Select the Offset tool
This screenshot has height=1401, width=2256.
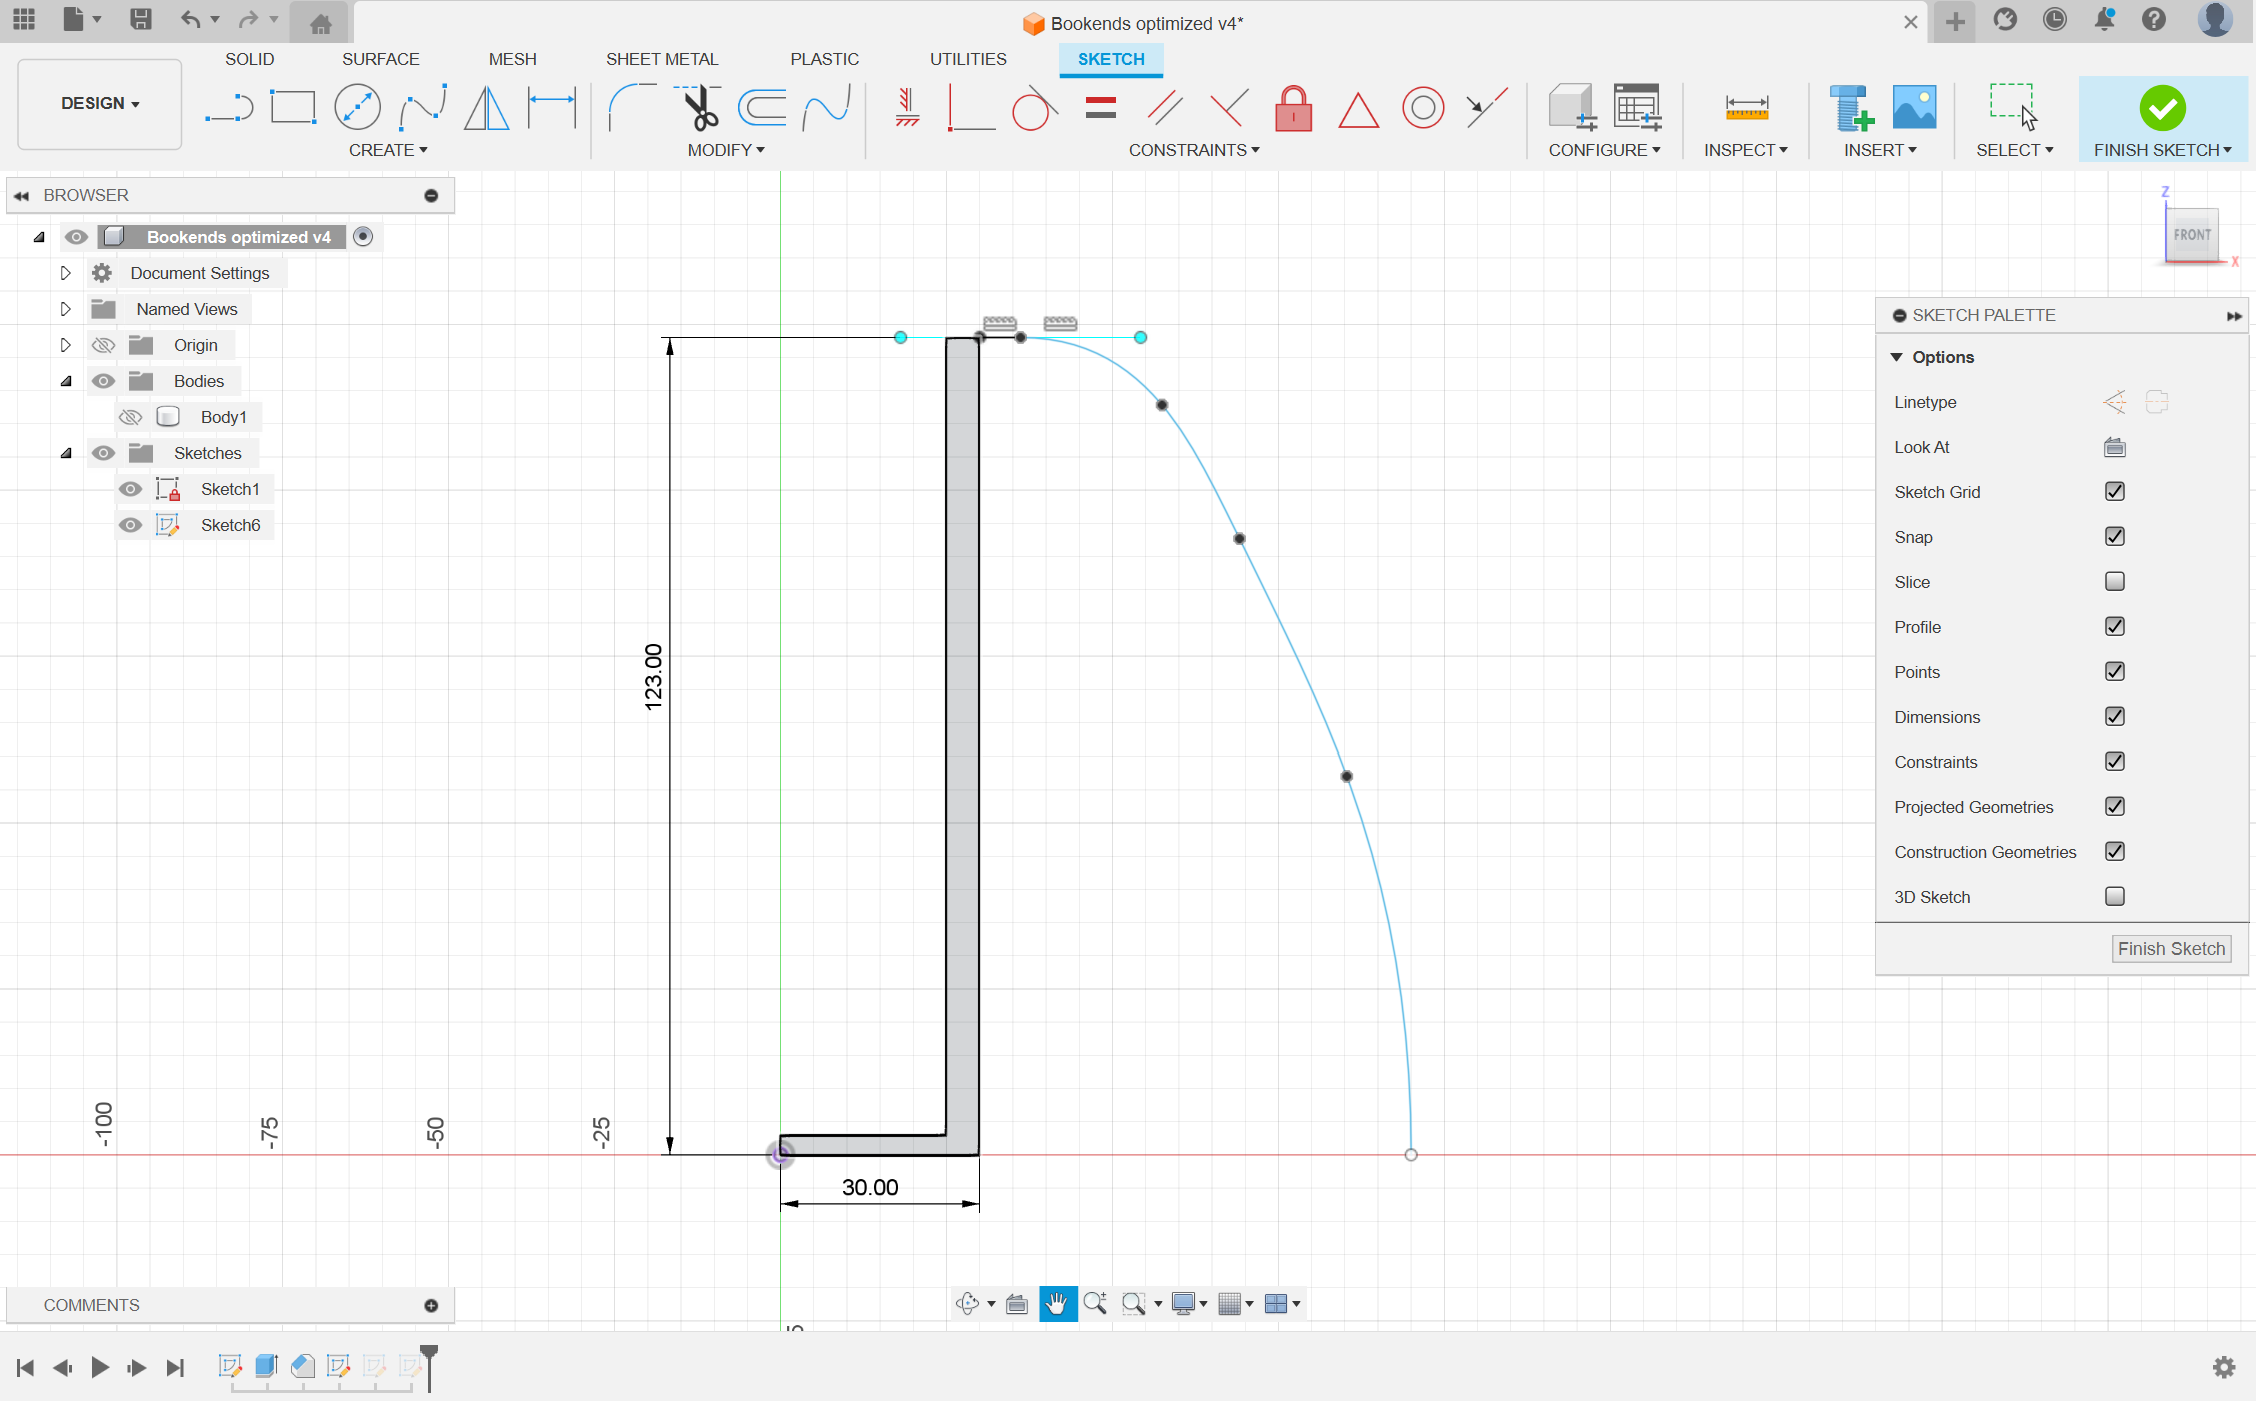point(762,107)
